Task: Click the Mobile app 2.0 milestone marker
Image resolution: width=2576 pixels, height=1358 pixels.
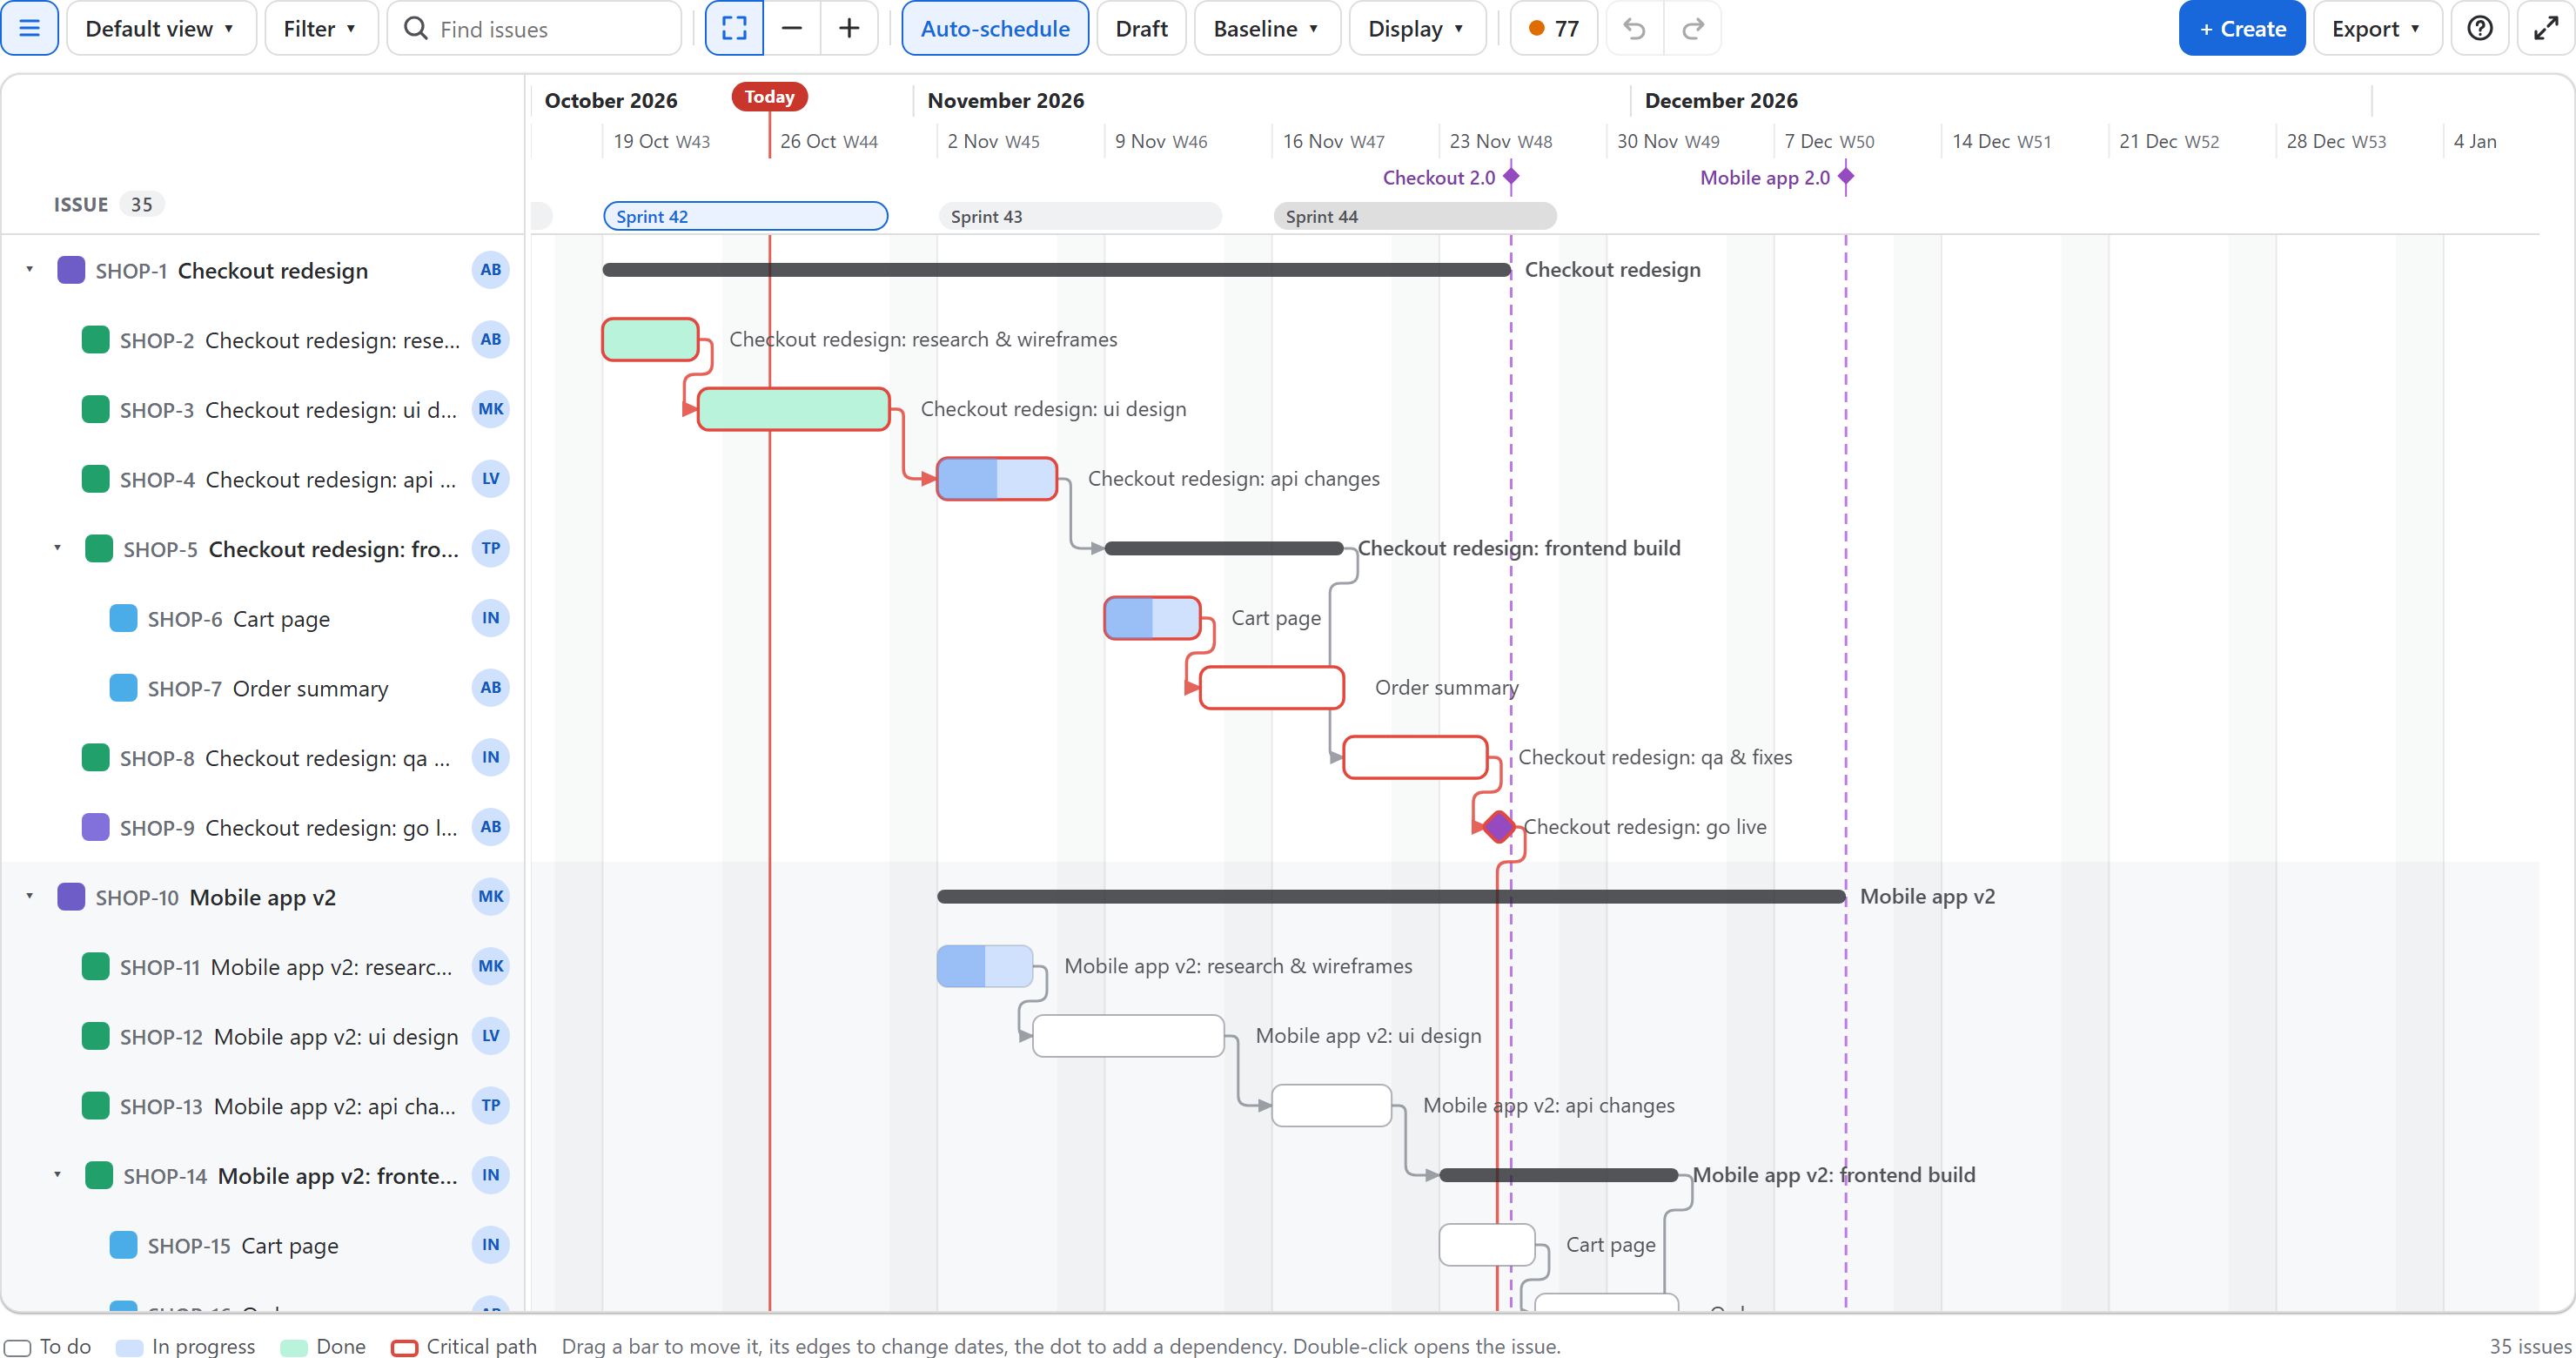Action: [x=1847, y=177]
